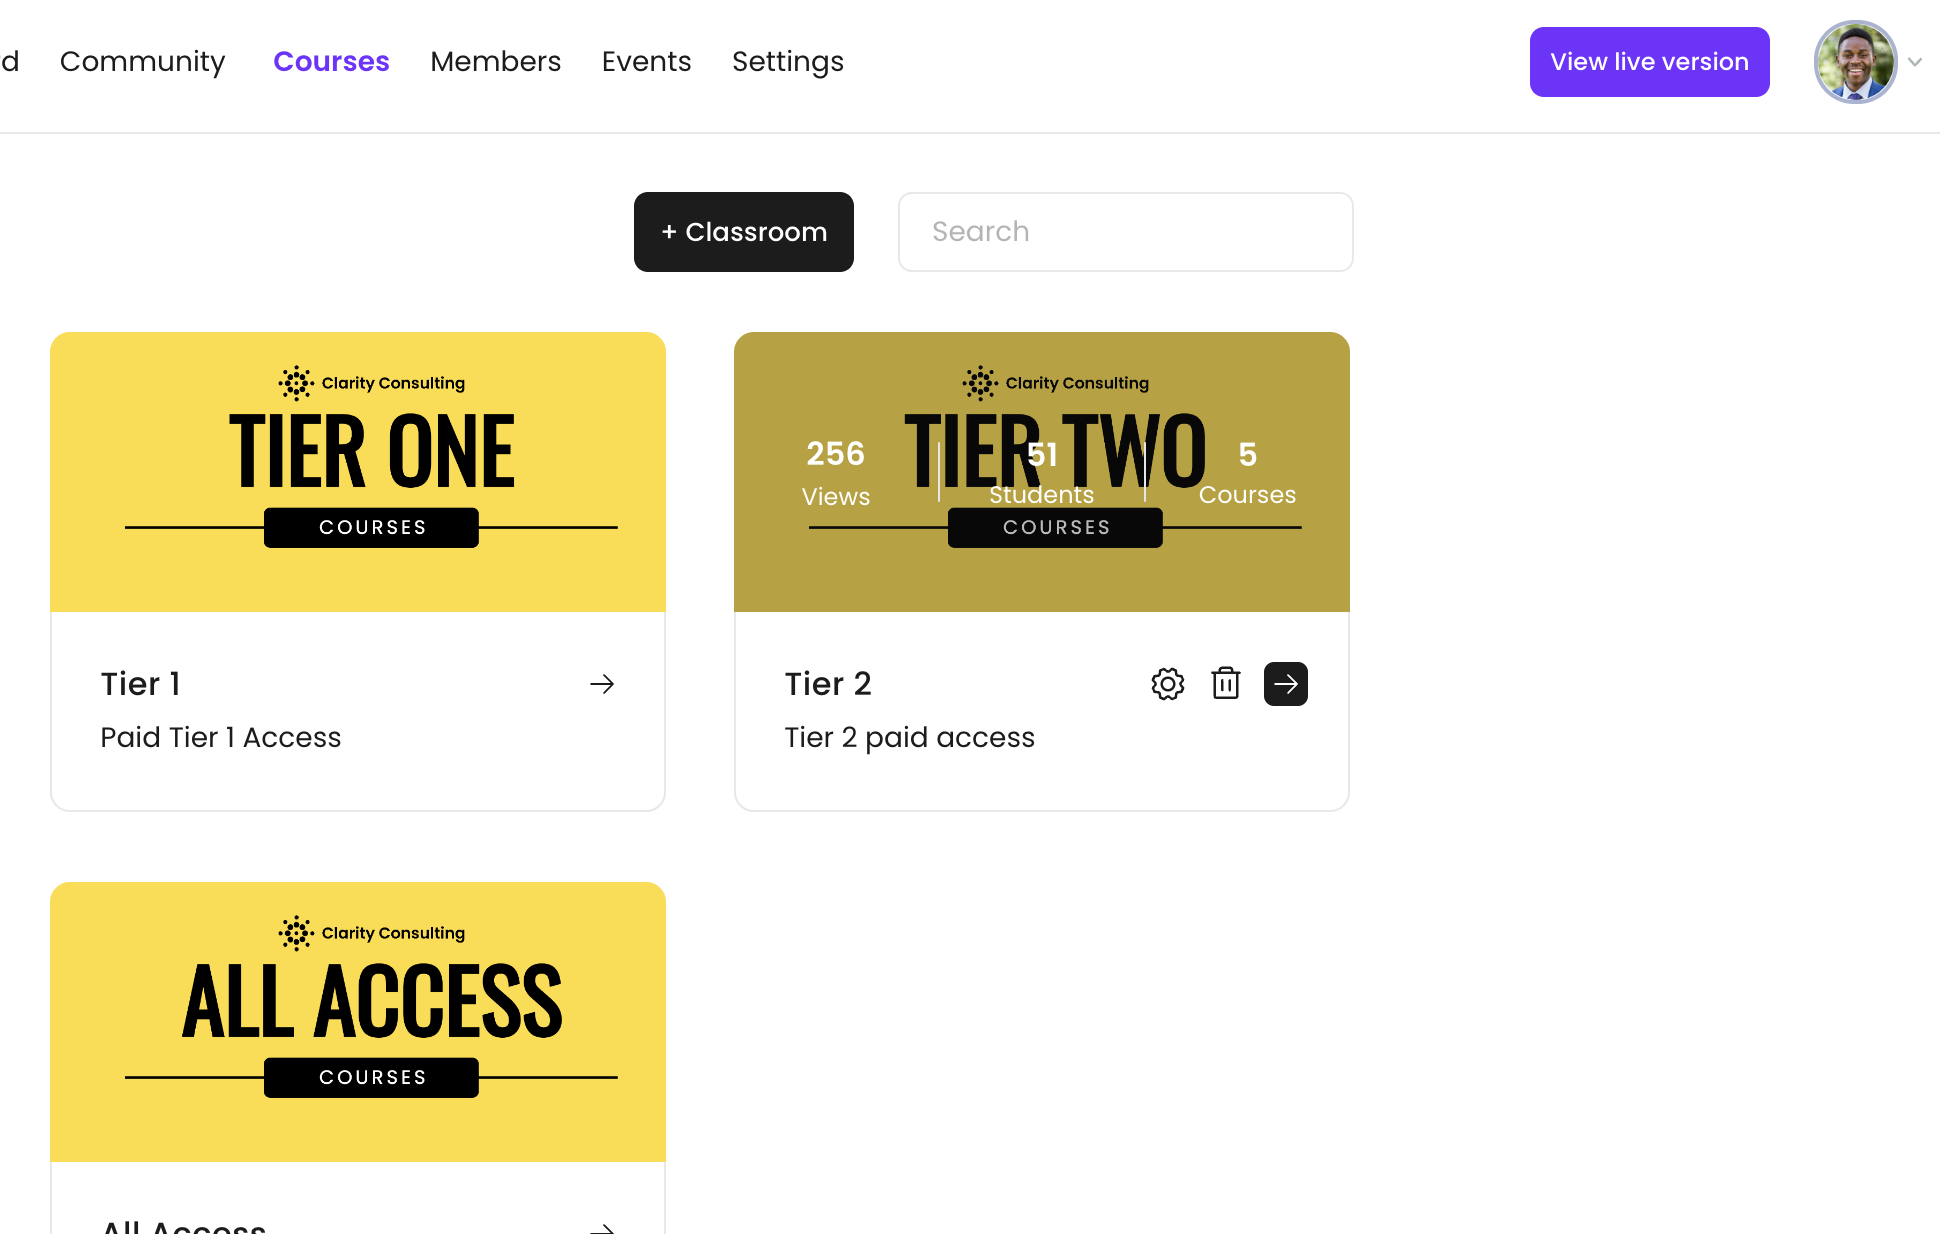
Task: Open the Events tab
Action: (x=646, y=62)
